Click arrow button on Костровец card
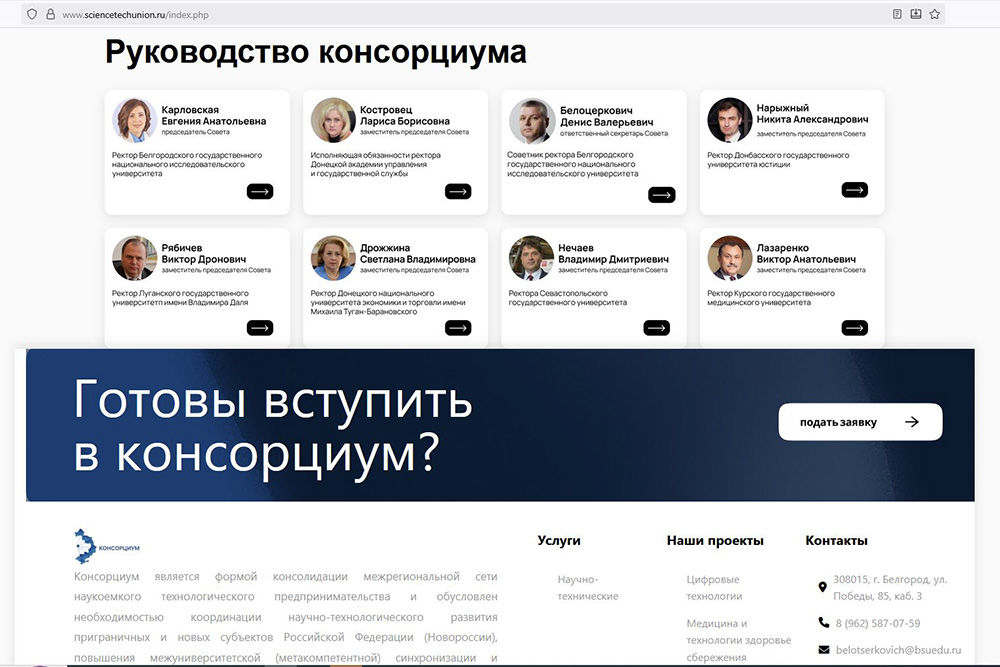Screen dimensions: 1000x667 (458, 192)
